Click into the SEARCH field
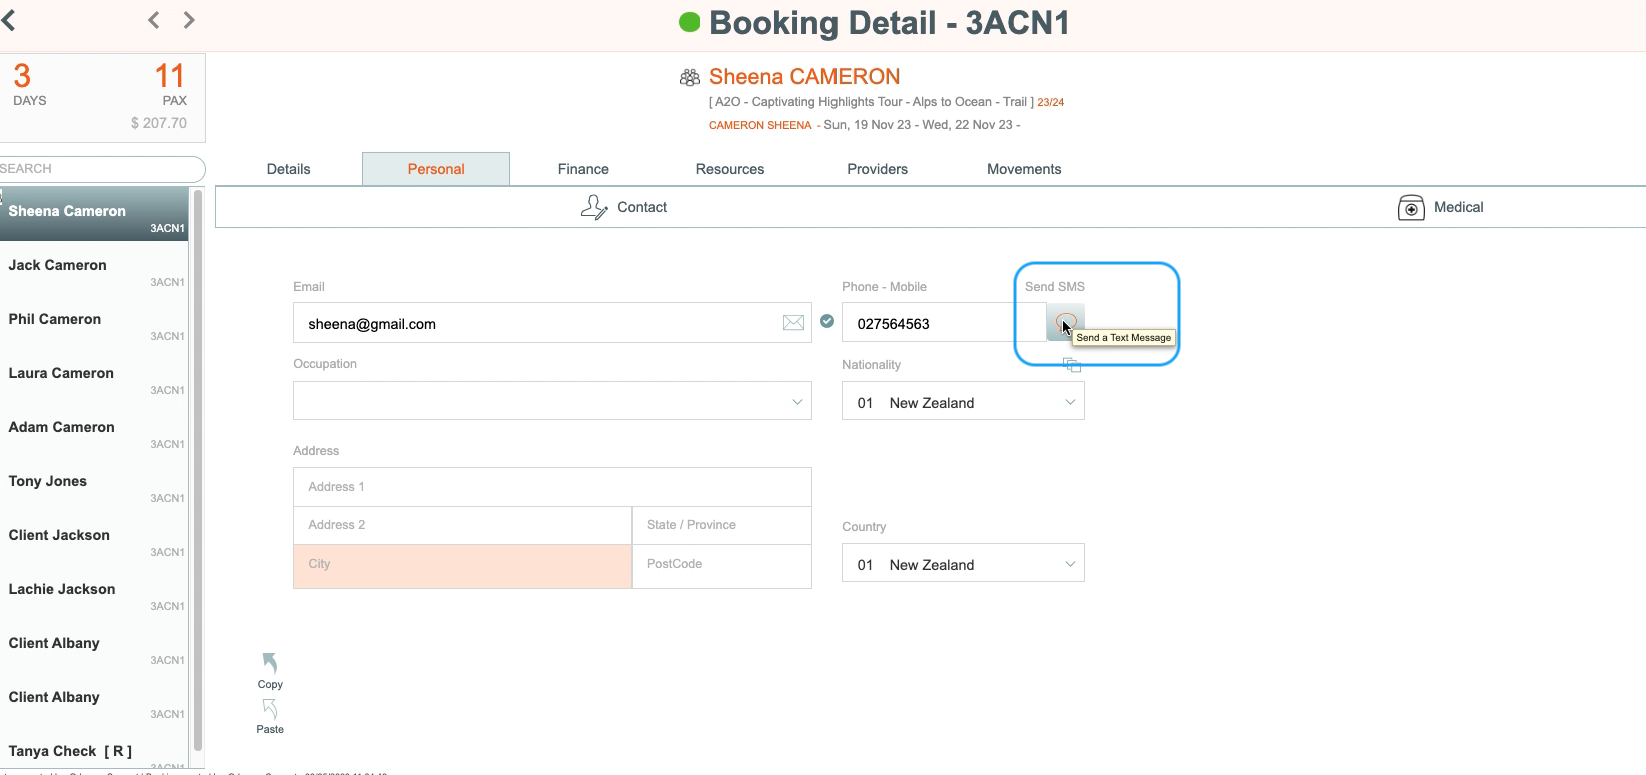Image resolution: width=1646 pixels, height=775 pixels. (102, 169)
